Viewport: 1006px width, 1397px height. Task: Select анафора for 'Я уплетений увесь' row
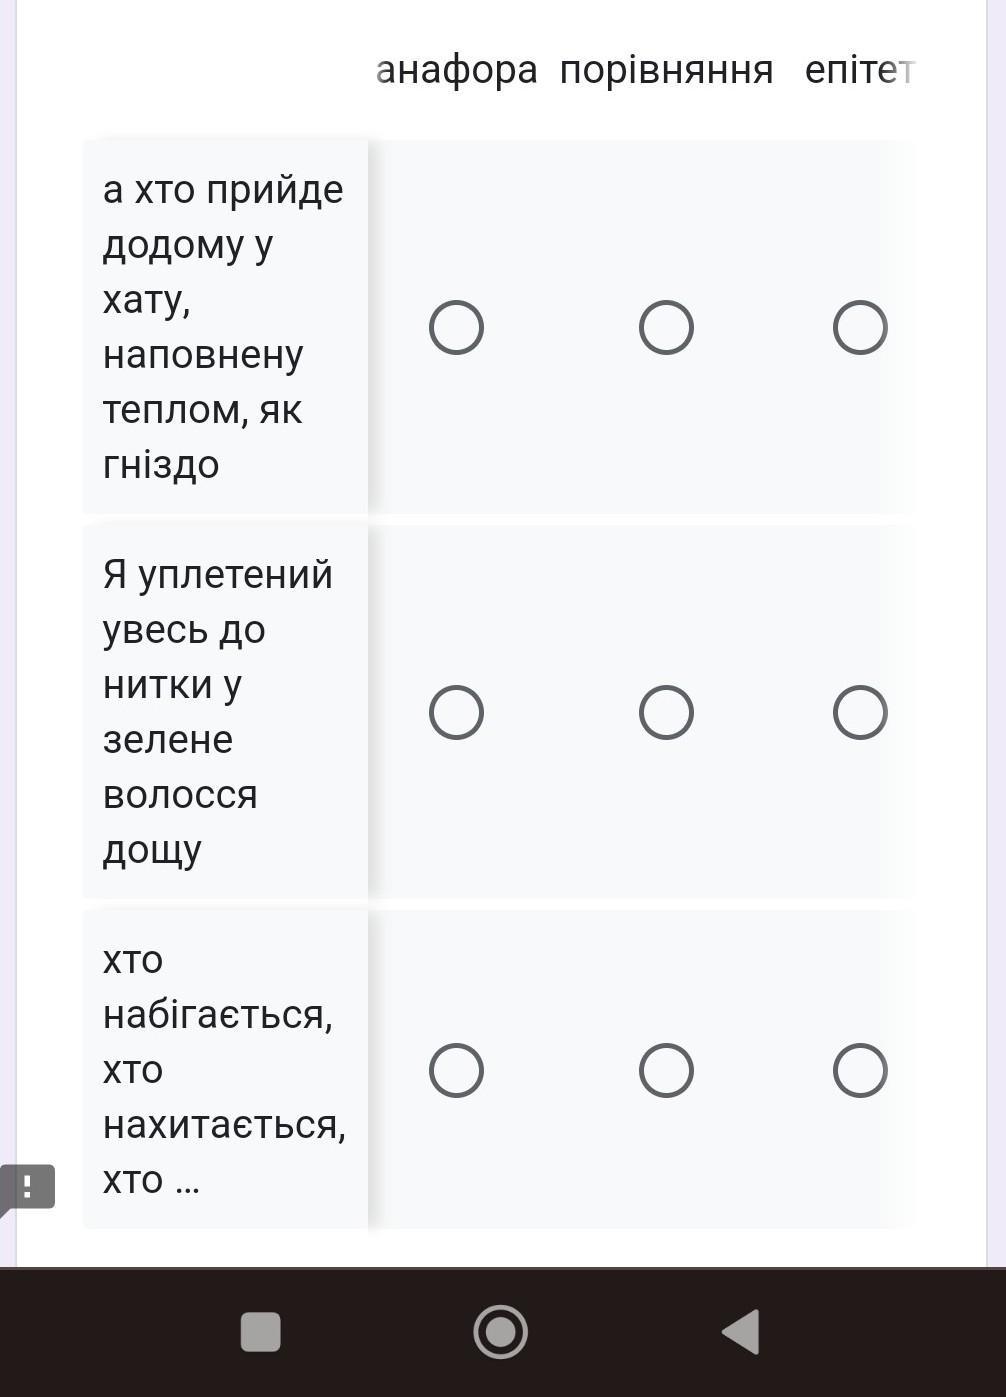tap(456, 712)
